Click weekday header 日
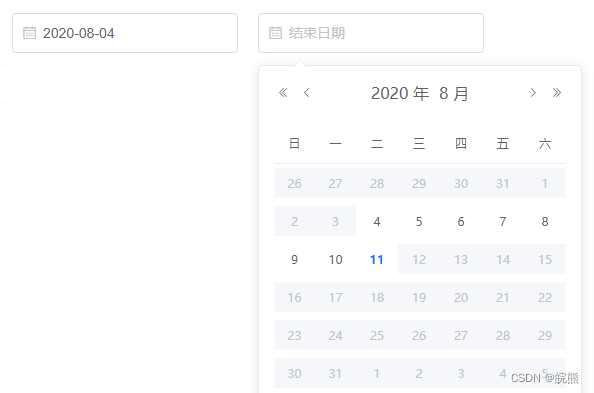594x393 pixels. point(294,144)
